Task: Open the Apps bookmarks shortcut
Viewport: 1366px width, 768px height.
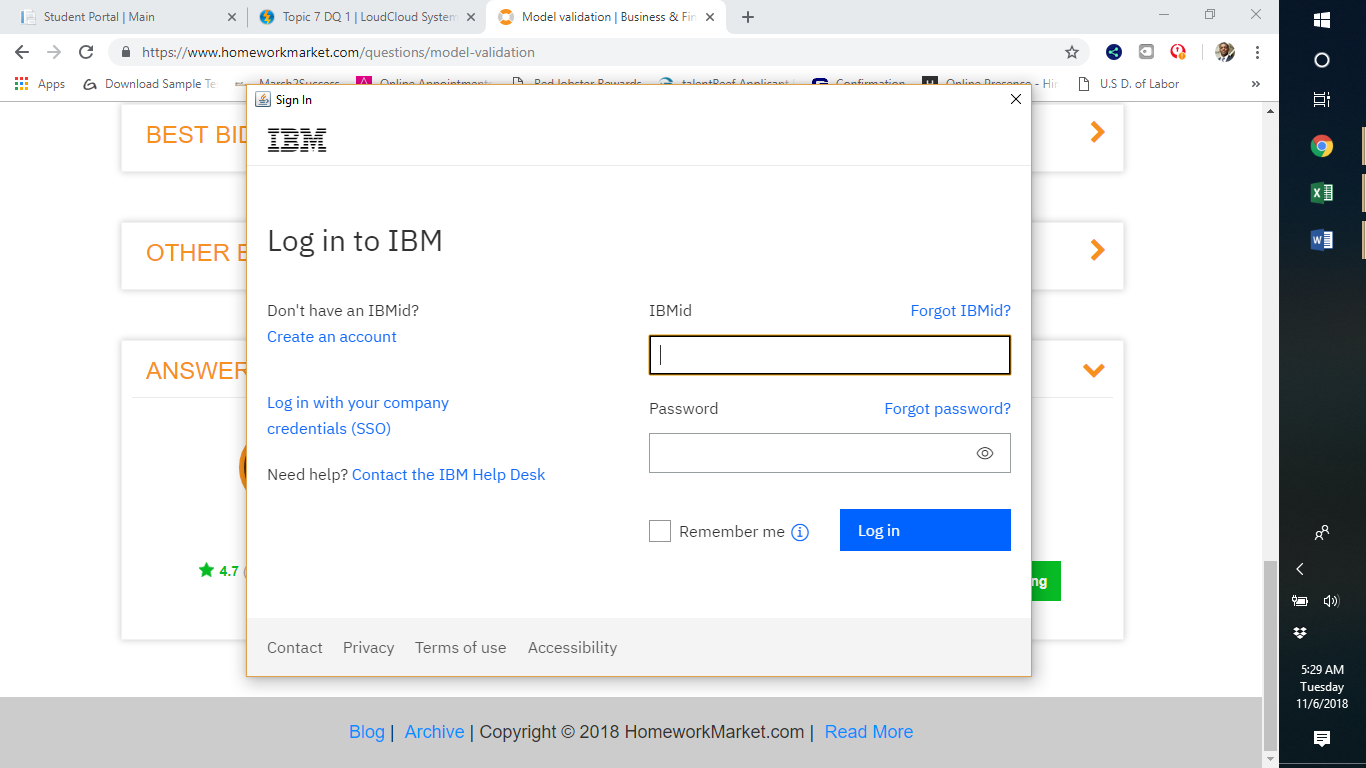Action: tap(40, 84)
